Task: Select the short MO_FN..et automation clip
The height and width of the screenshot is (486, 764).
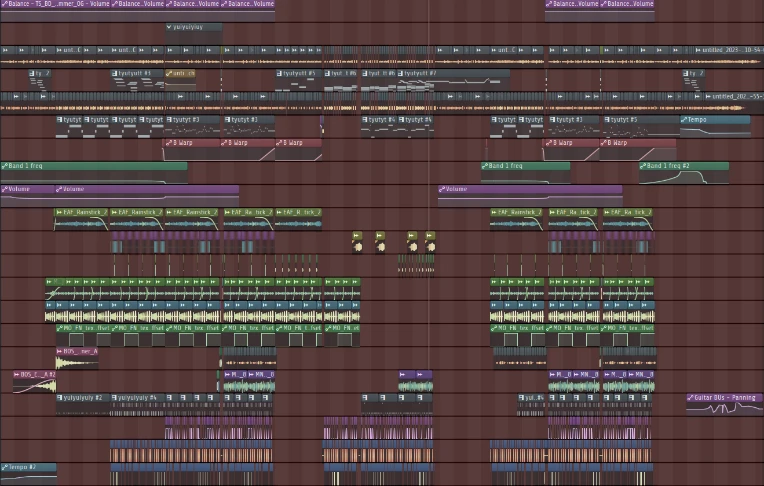Action: pos(342,335)
